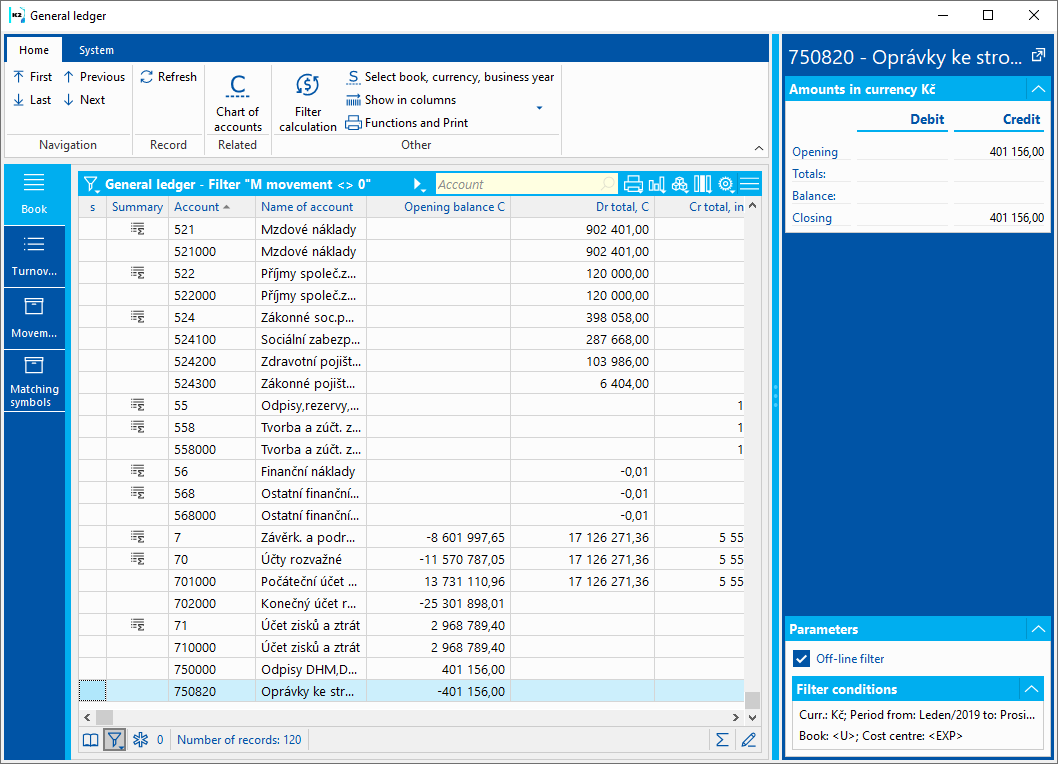Collapse the Filter conditions section
The image size is (1058, 764).
[x=1030, y=689]
